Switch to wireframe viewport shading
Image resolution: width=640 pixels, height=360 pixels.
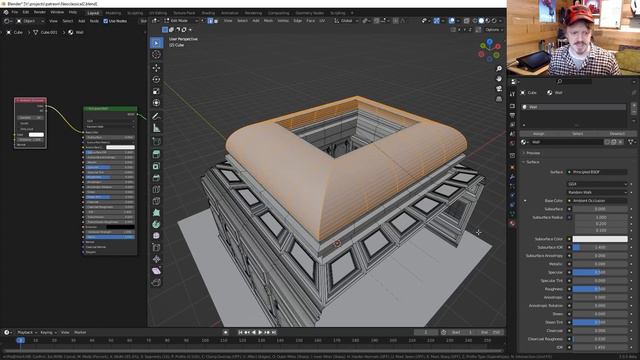[x=475, y=21]
